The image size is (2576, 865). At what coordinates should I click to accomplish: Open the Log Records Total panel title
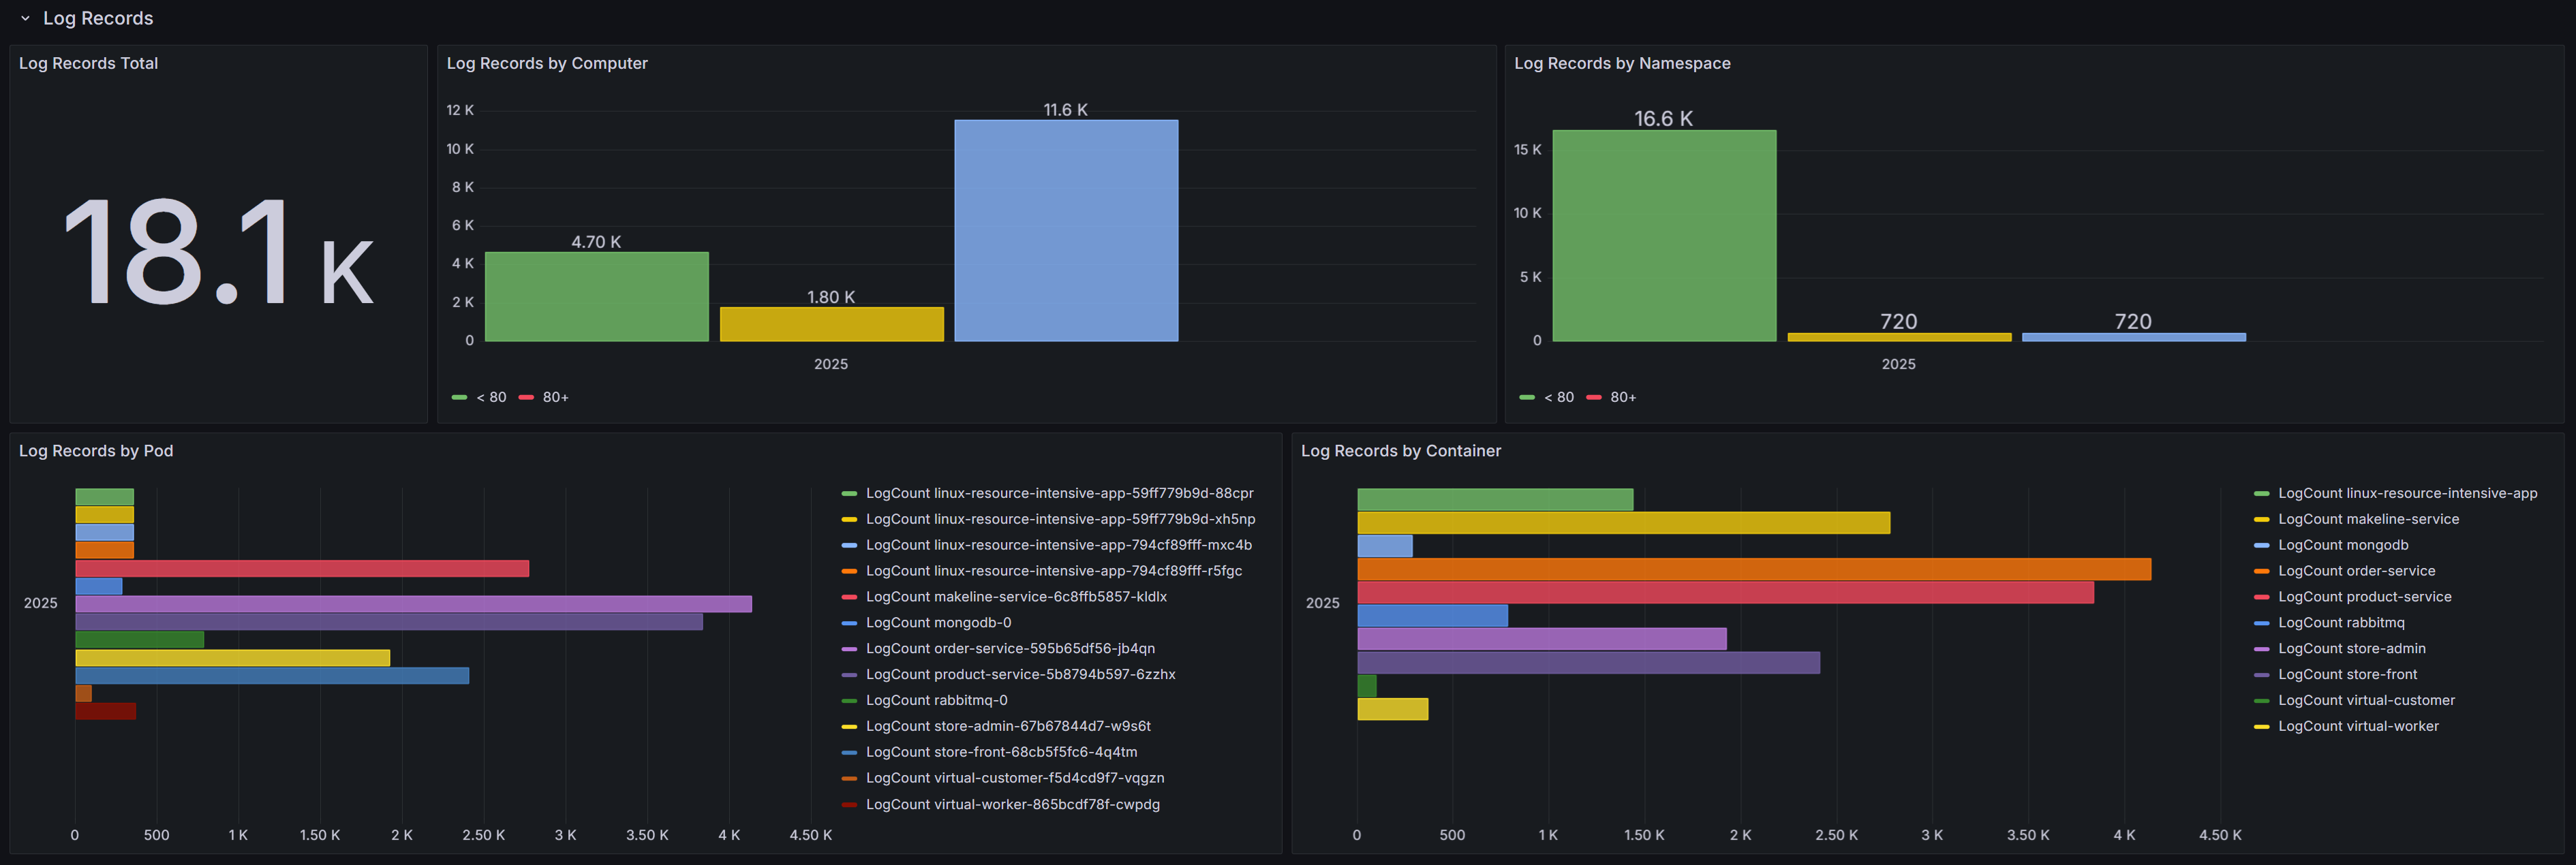coord(88,63)
